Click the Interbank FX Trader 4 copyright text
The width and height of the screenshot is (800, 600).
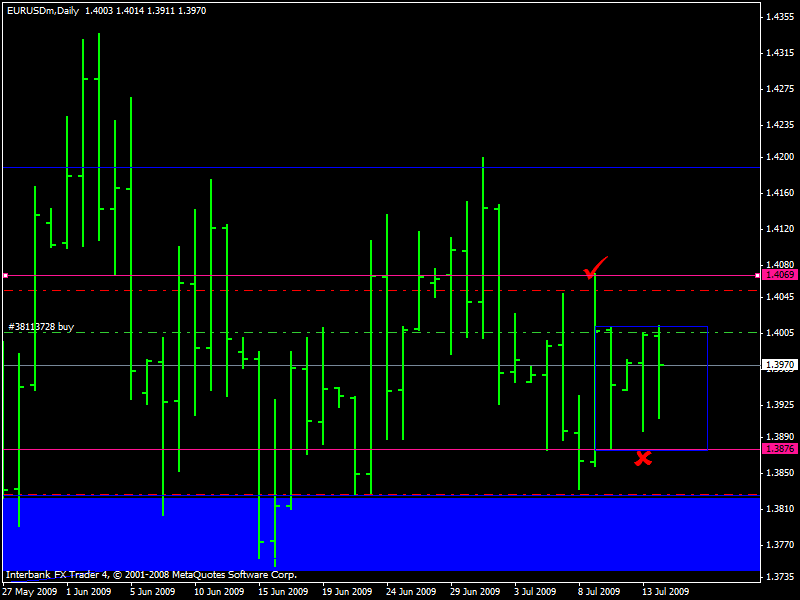pyautogui.click(x=151, y=575)
